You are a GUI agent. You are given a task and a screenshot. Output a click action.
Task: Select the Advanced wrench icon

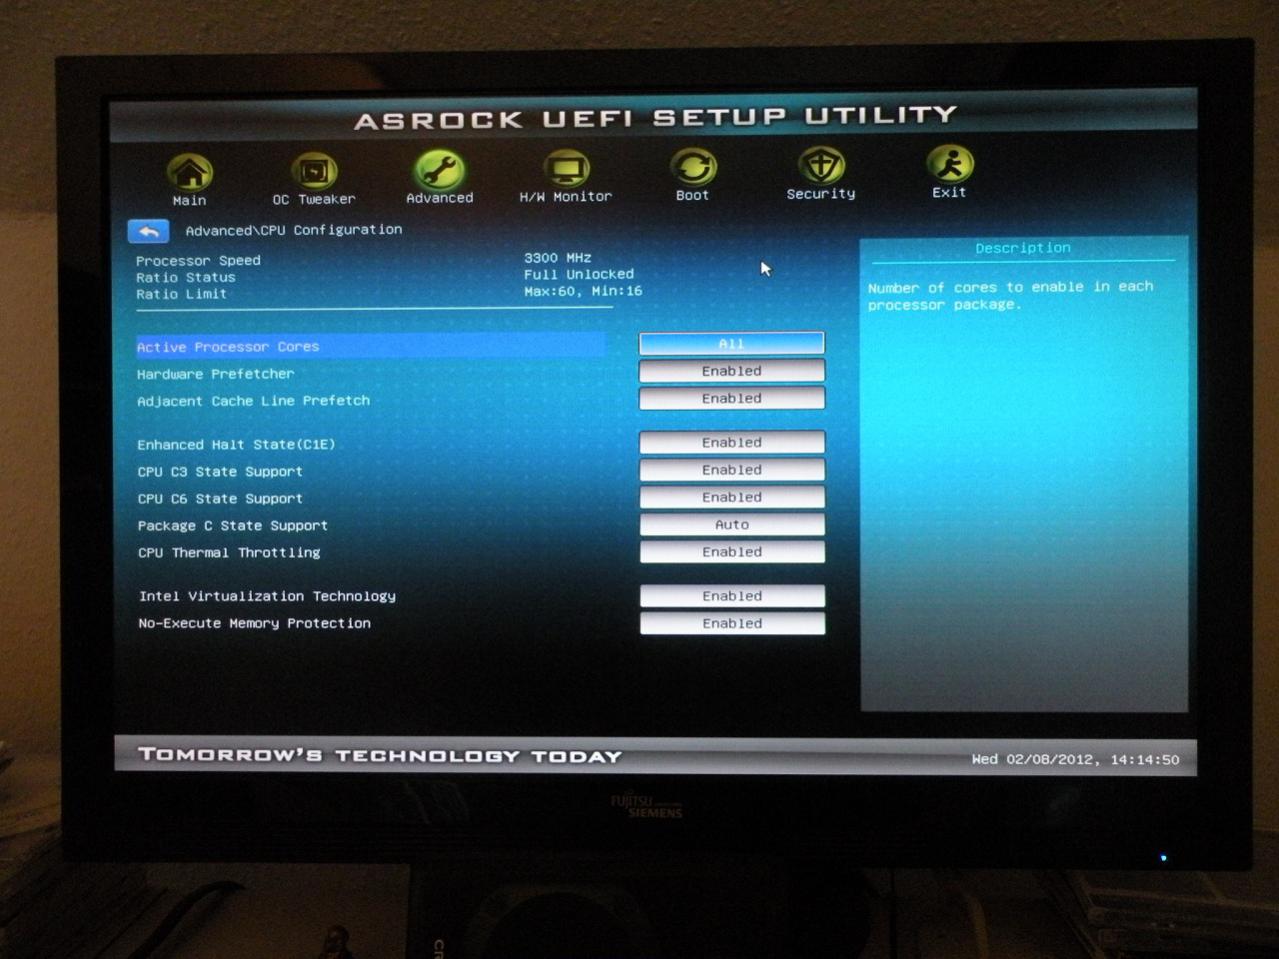click(439, 170)
